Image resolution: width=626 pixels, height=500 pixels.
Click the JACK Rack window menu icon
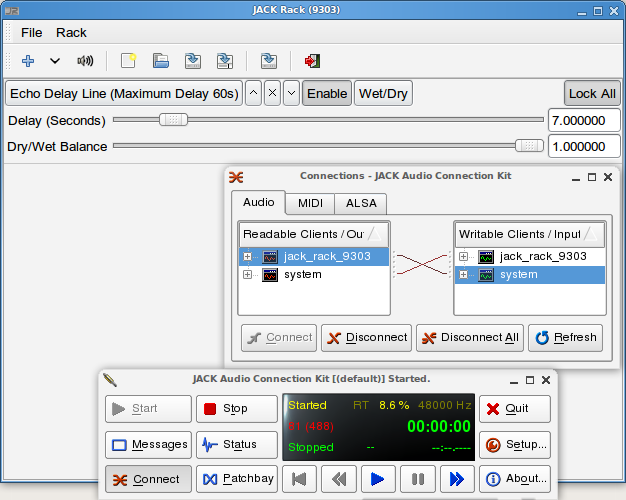coord(12,11)
